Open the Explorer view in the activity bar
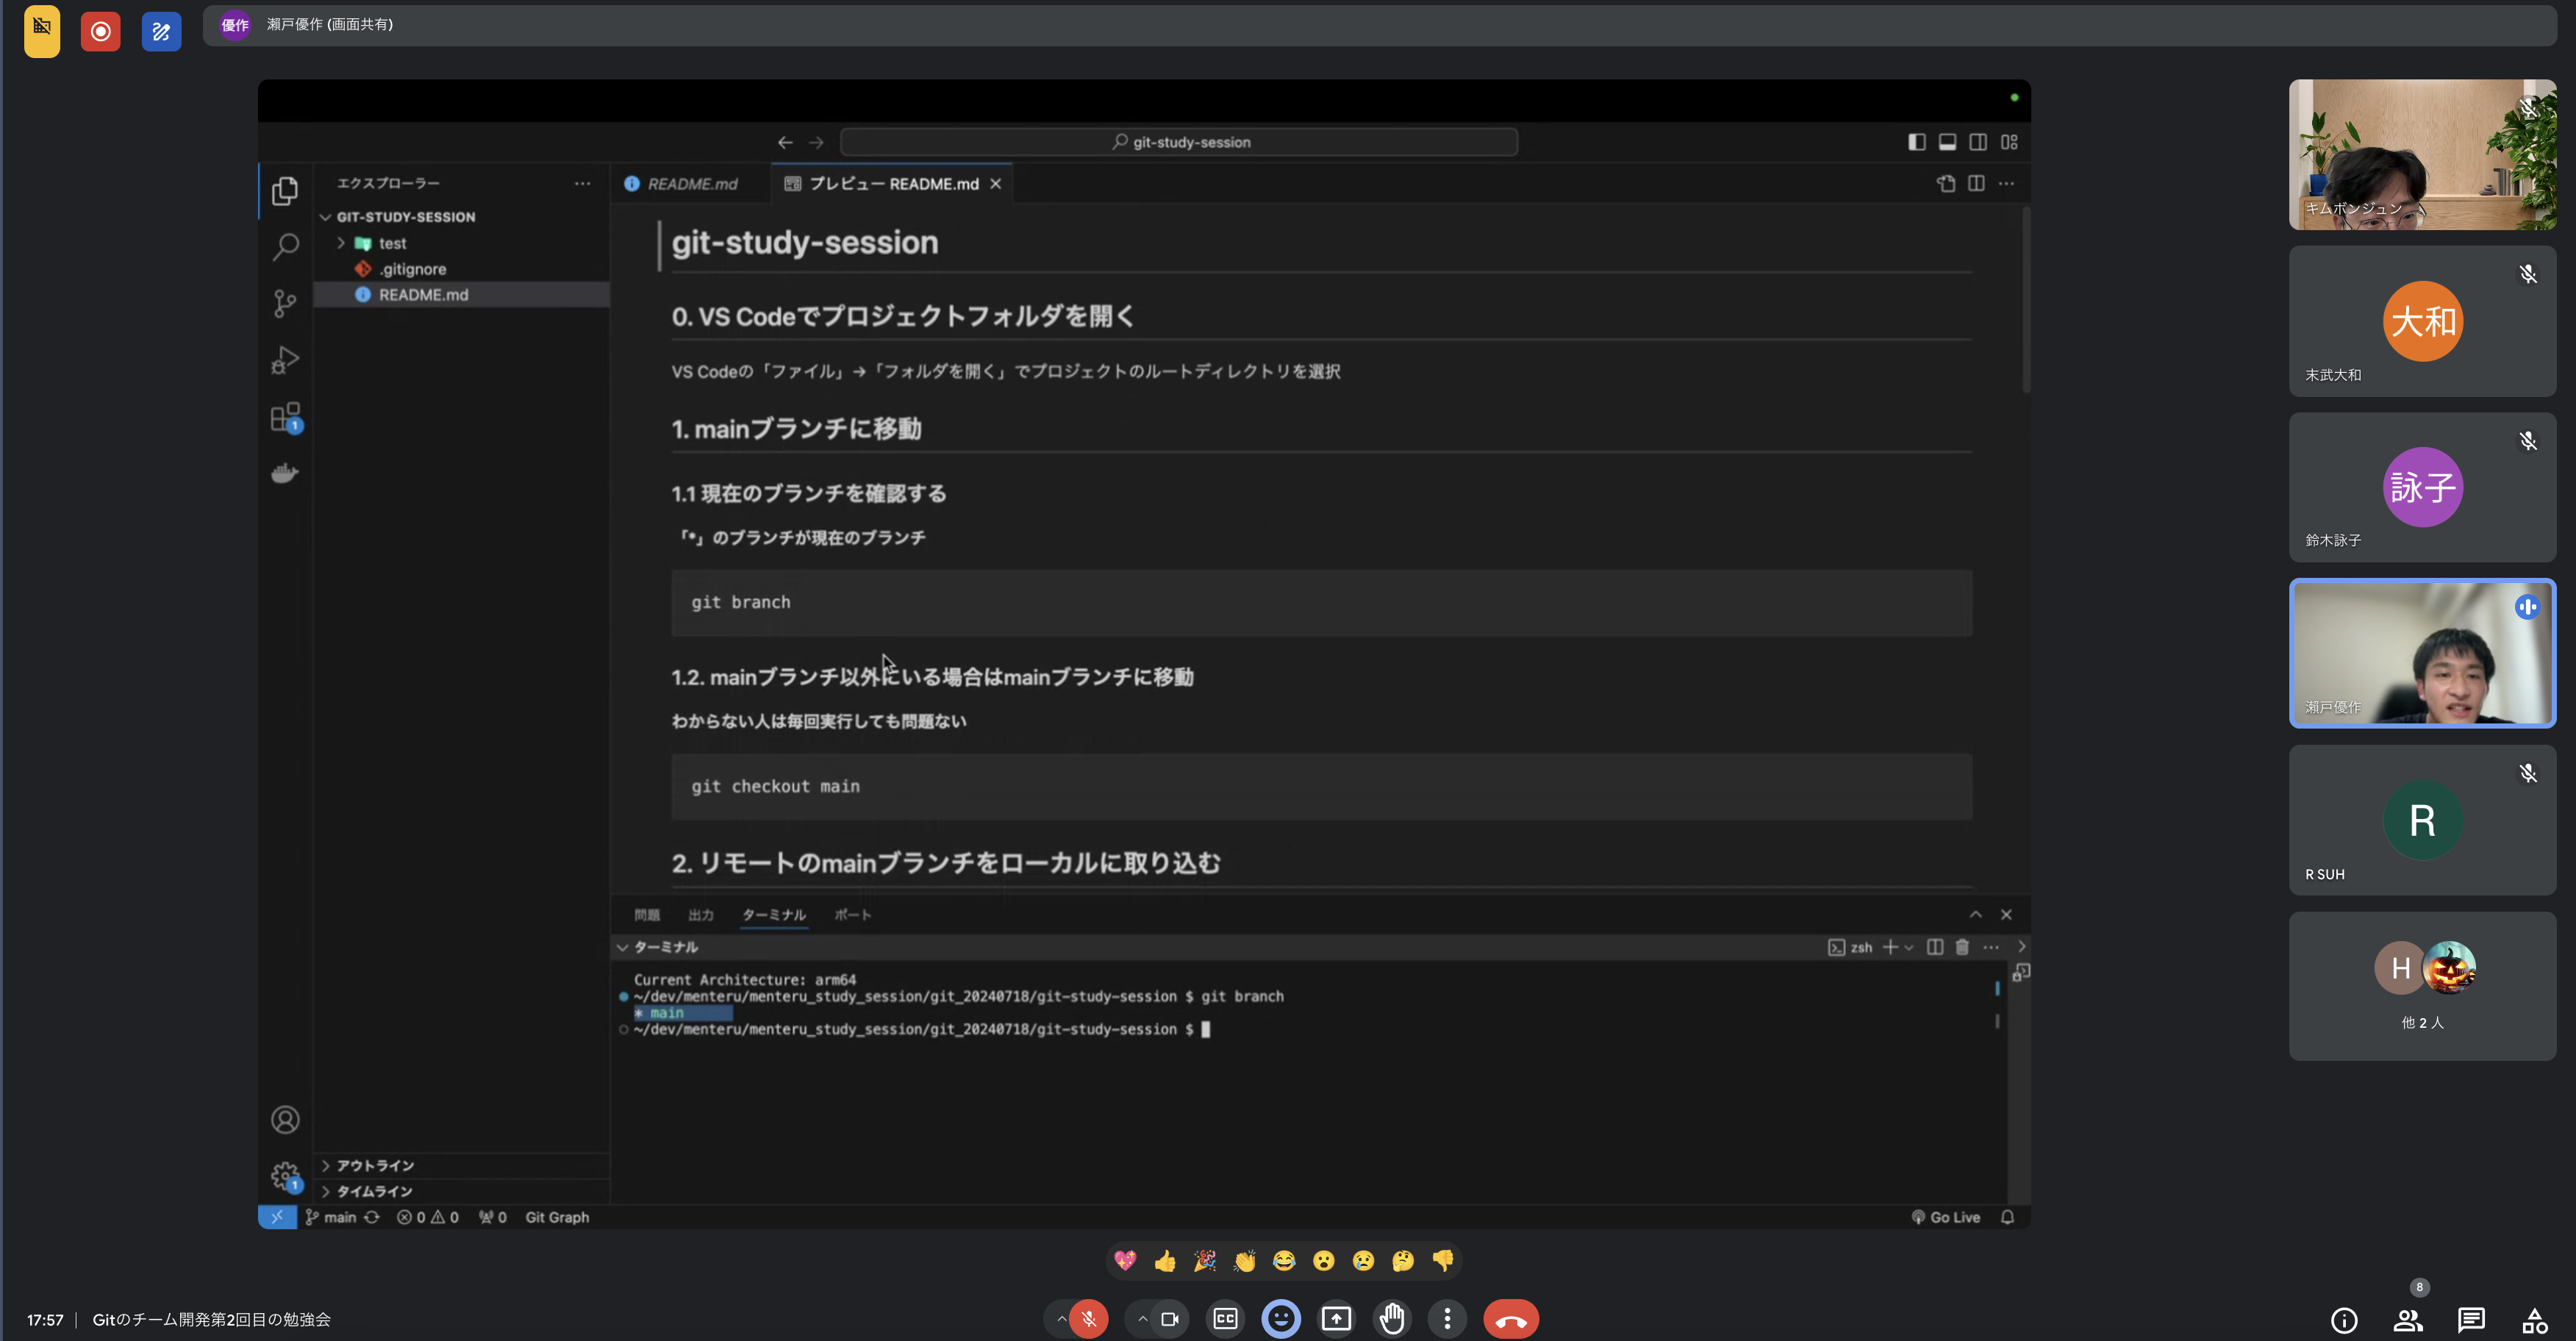2576x1341 pixels. point(285,190)
